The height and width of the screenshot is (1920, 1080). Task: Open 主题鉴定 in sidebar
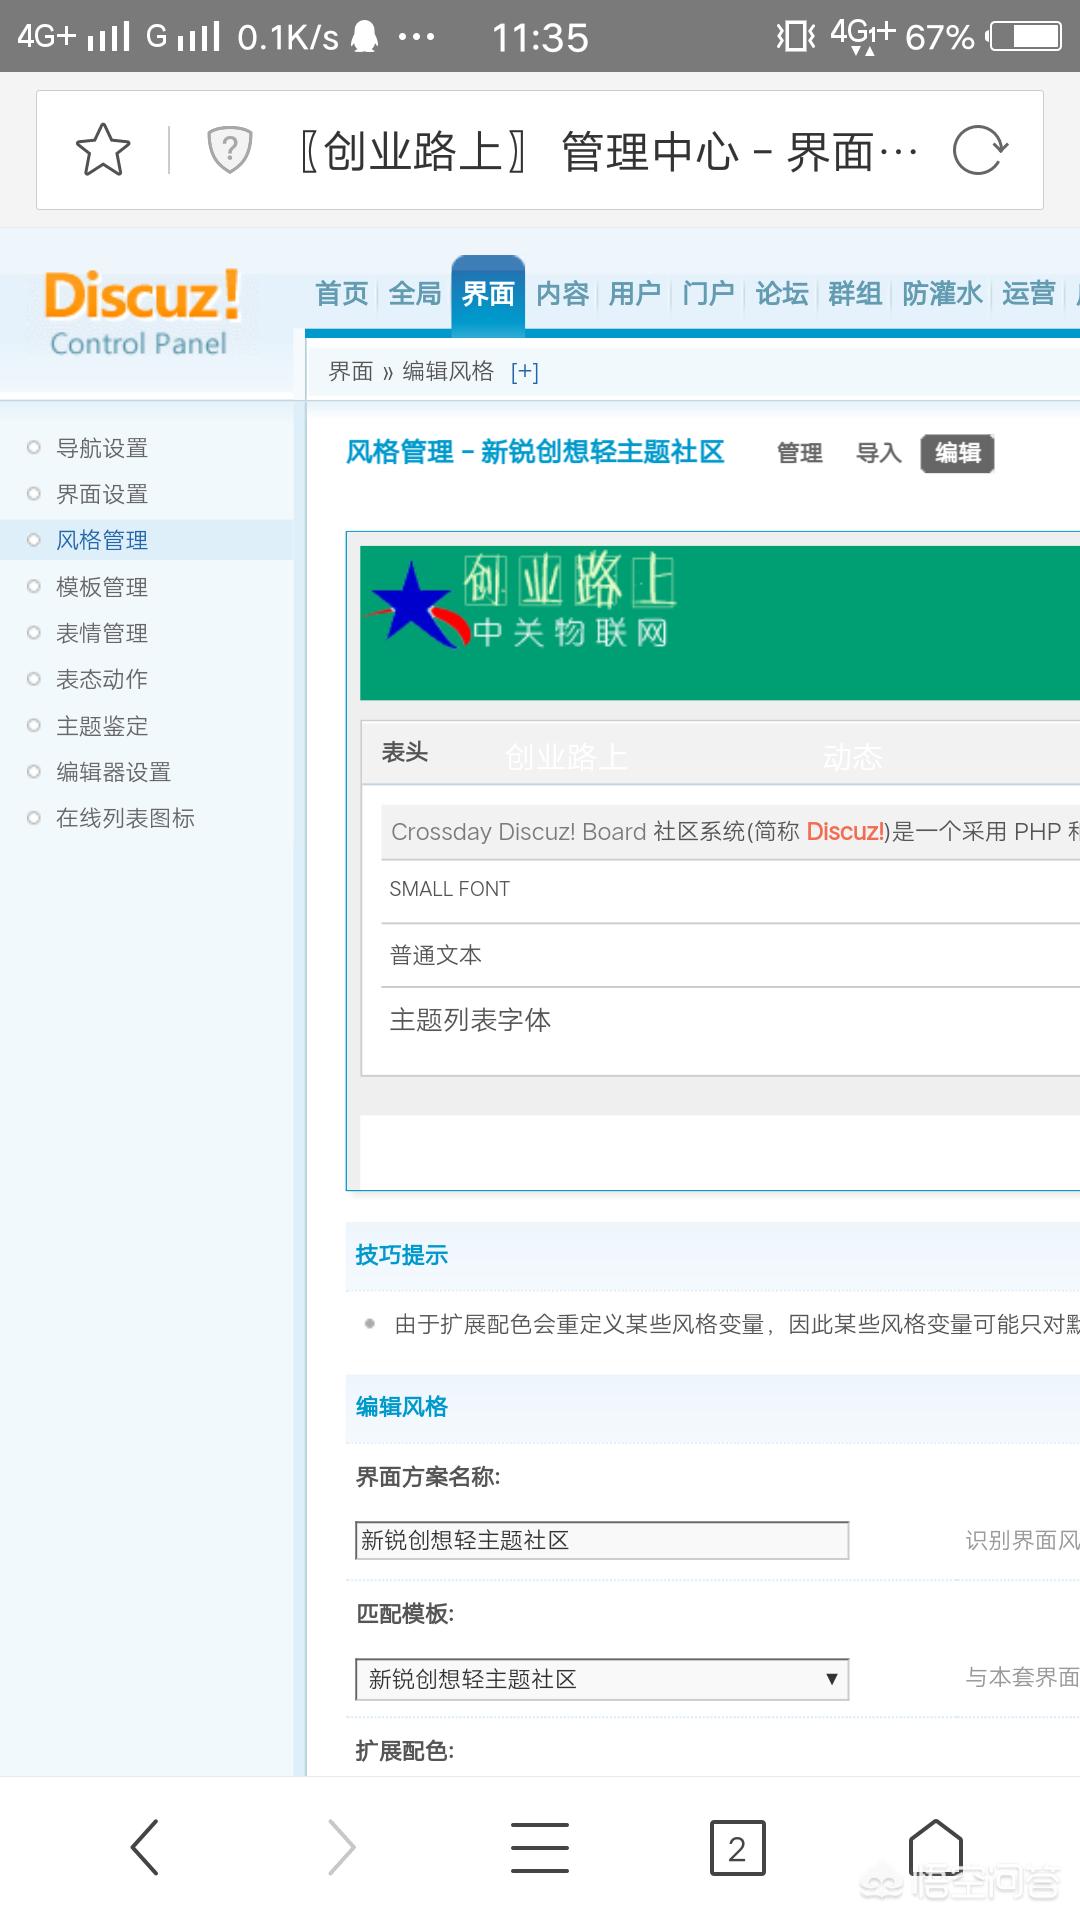coord(102,726)
